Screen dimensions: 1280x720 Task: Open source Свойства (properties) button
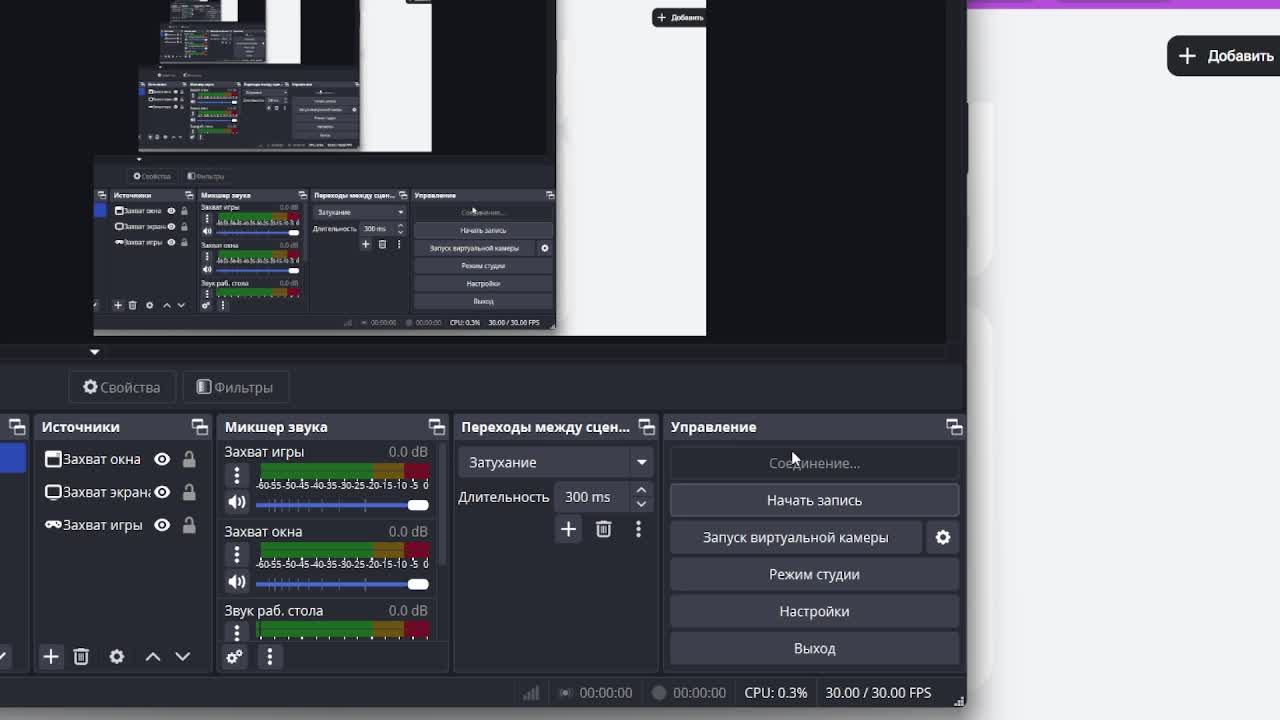click(122, 387)
